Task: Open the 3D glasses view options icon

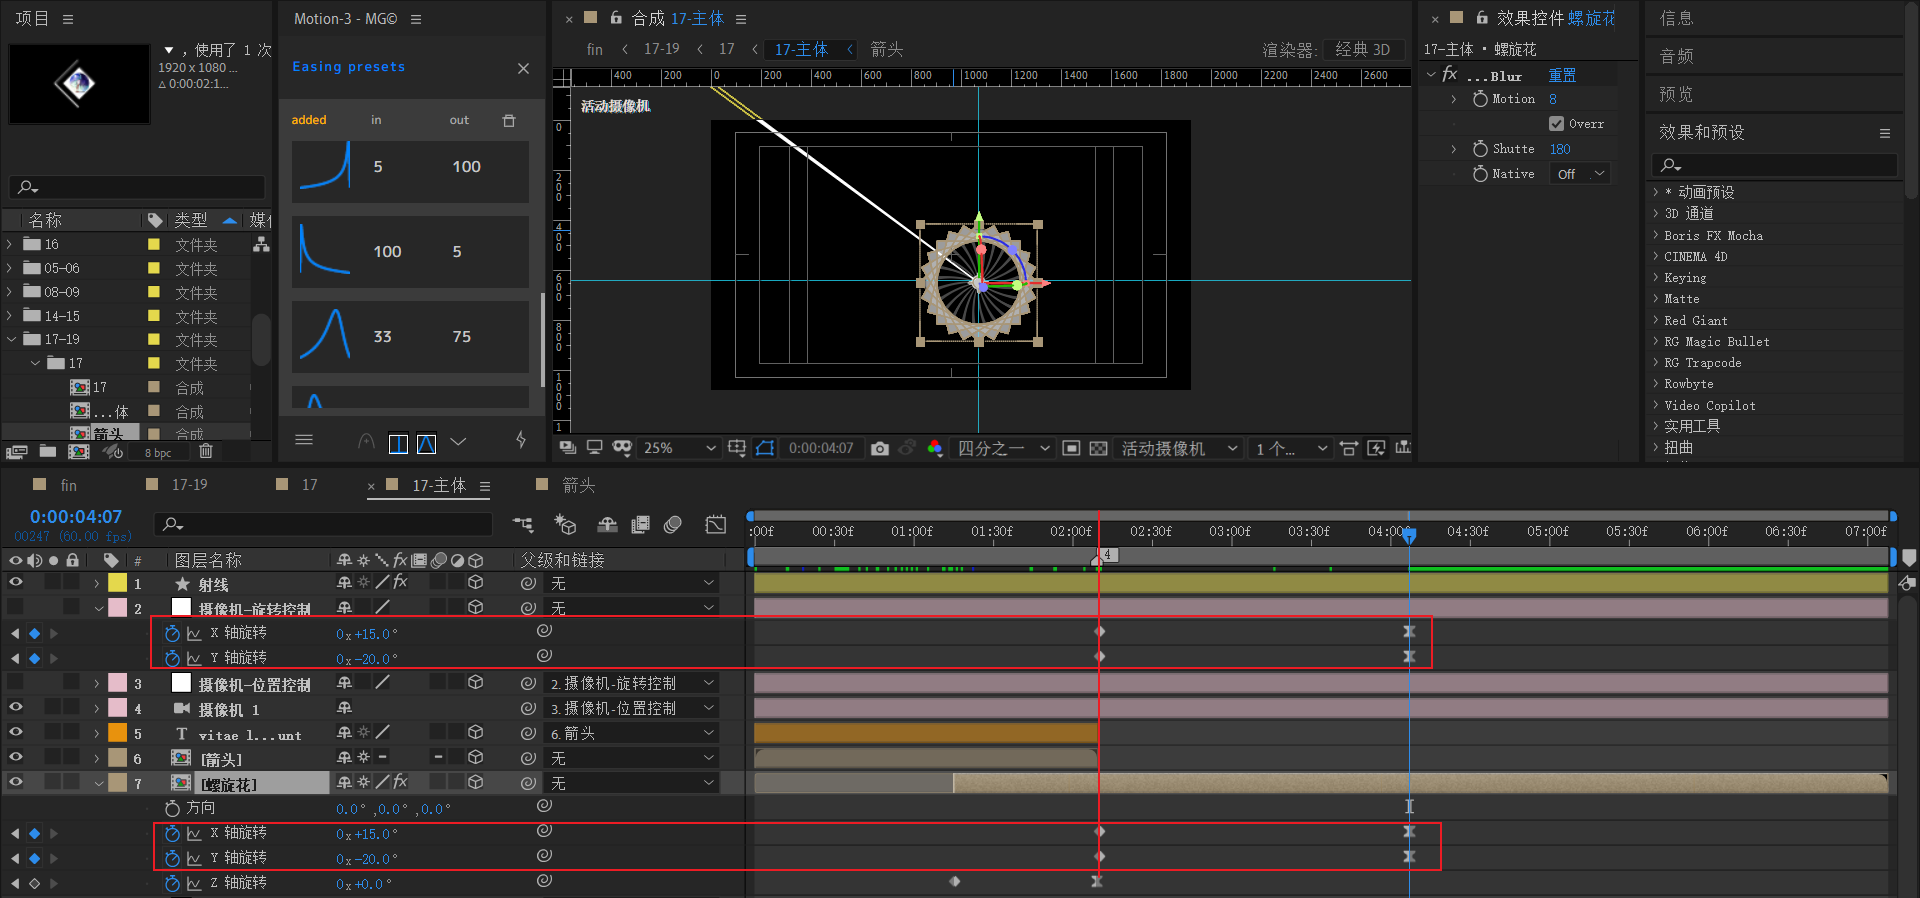Action: click(622, 448)
